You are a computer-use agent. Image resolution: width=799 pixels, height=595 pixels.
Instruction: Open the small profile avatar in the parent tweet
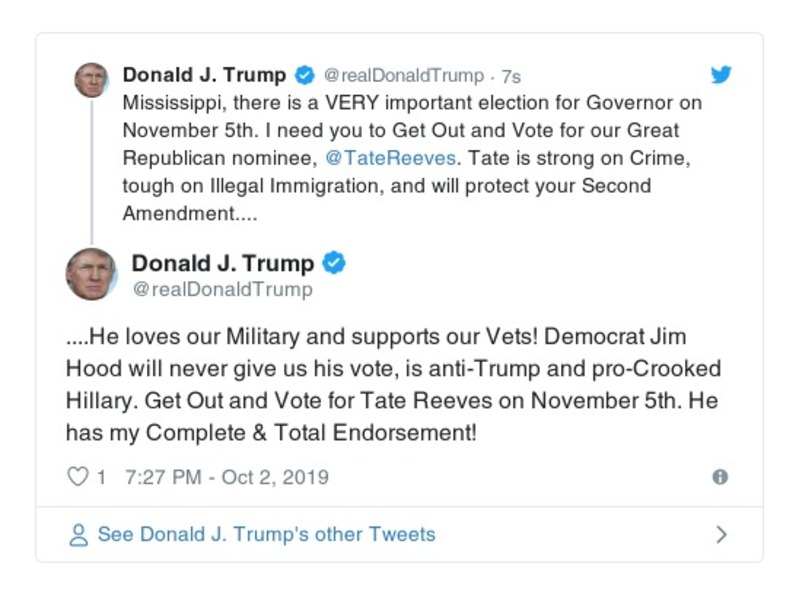click(x=91, y=80)
